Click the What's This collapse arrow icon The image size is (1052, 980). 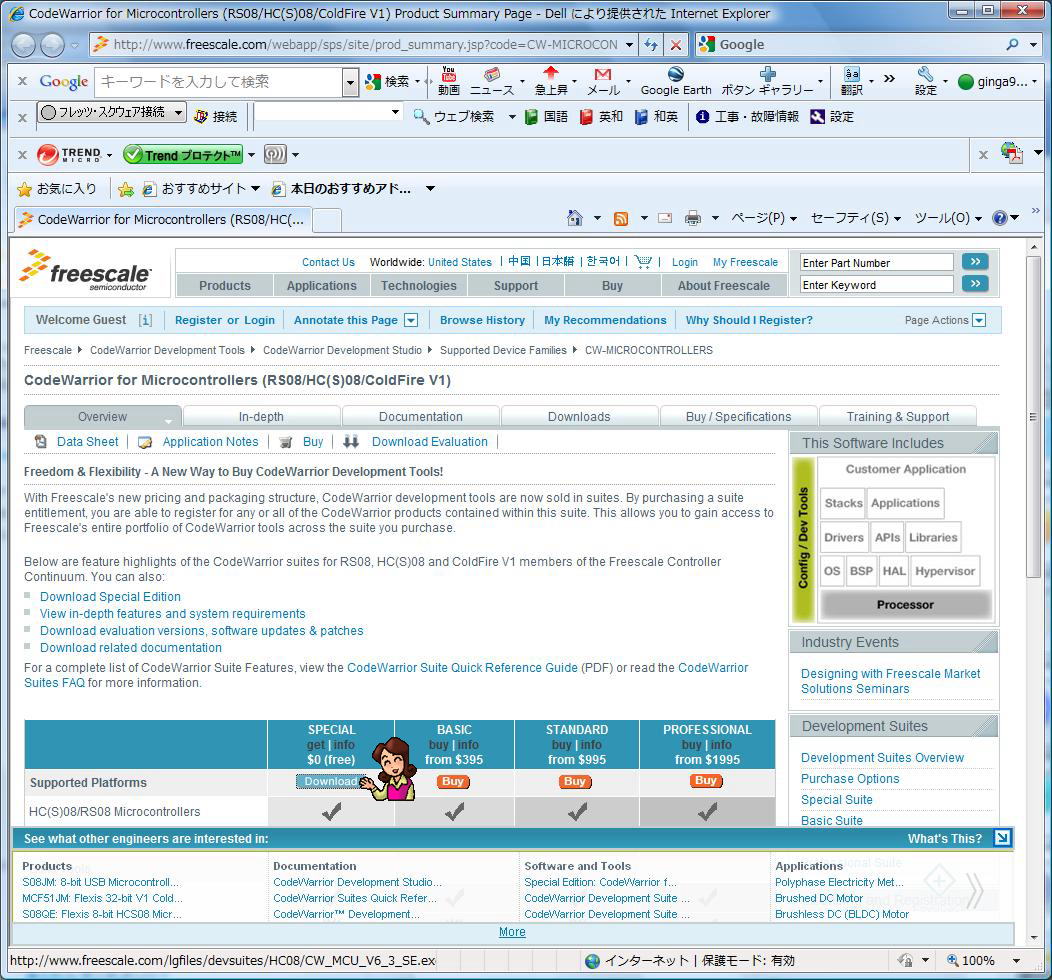pyautogui.click(x=1002, y=838)
